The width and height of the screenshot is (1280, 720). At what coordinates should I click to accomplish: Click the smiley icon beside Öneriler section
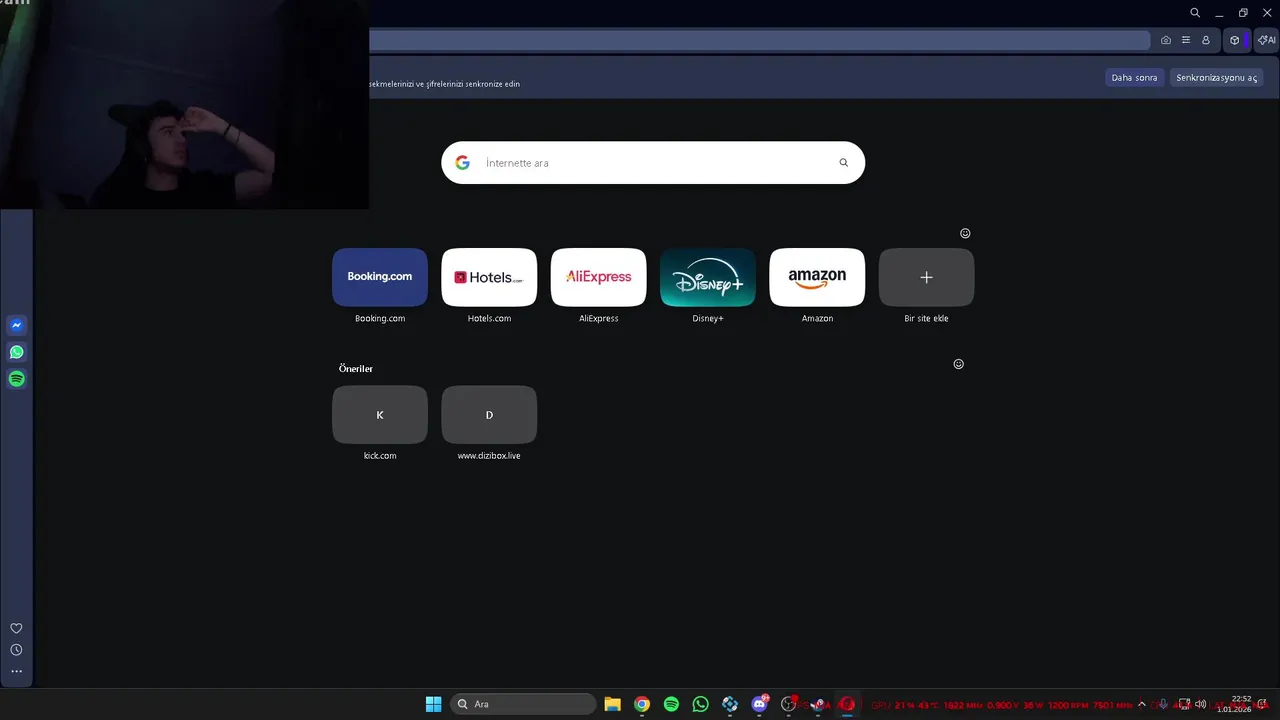click(x=958, y=364)
